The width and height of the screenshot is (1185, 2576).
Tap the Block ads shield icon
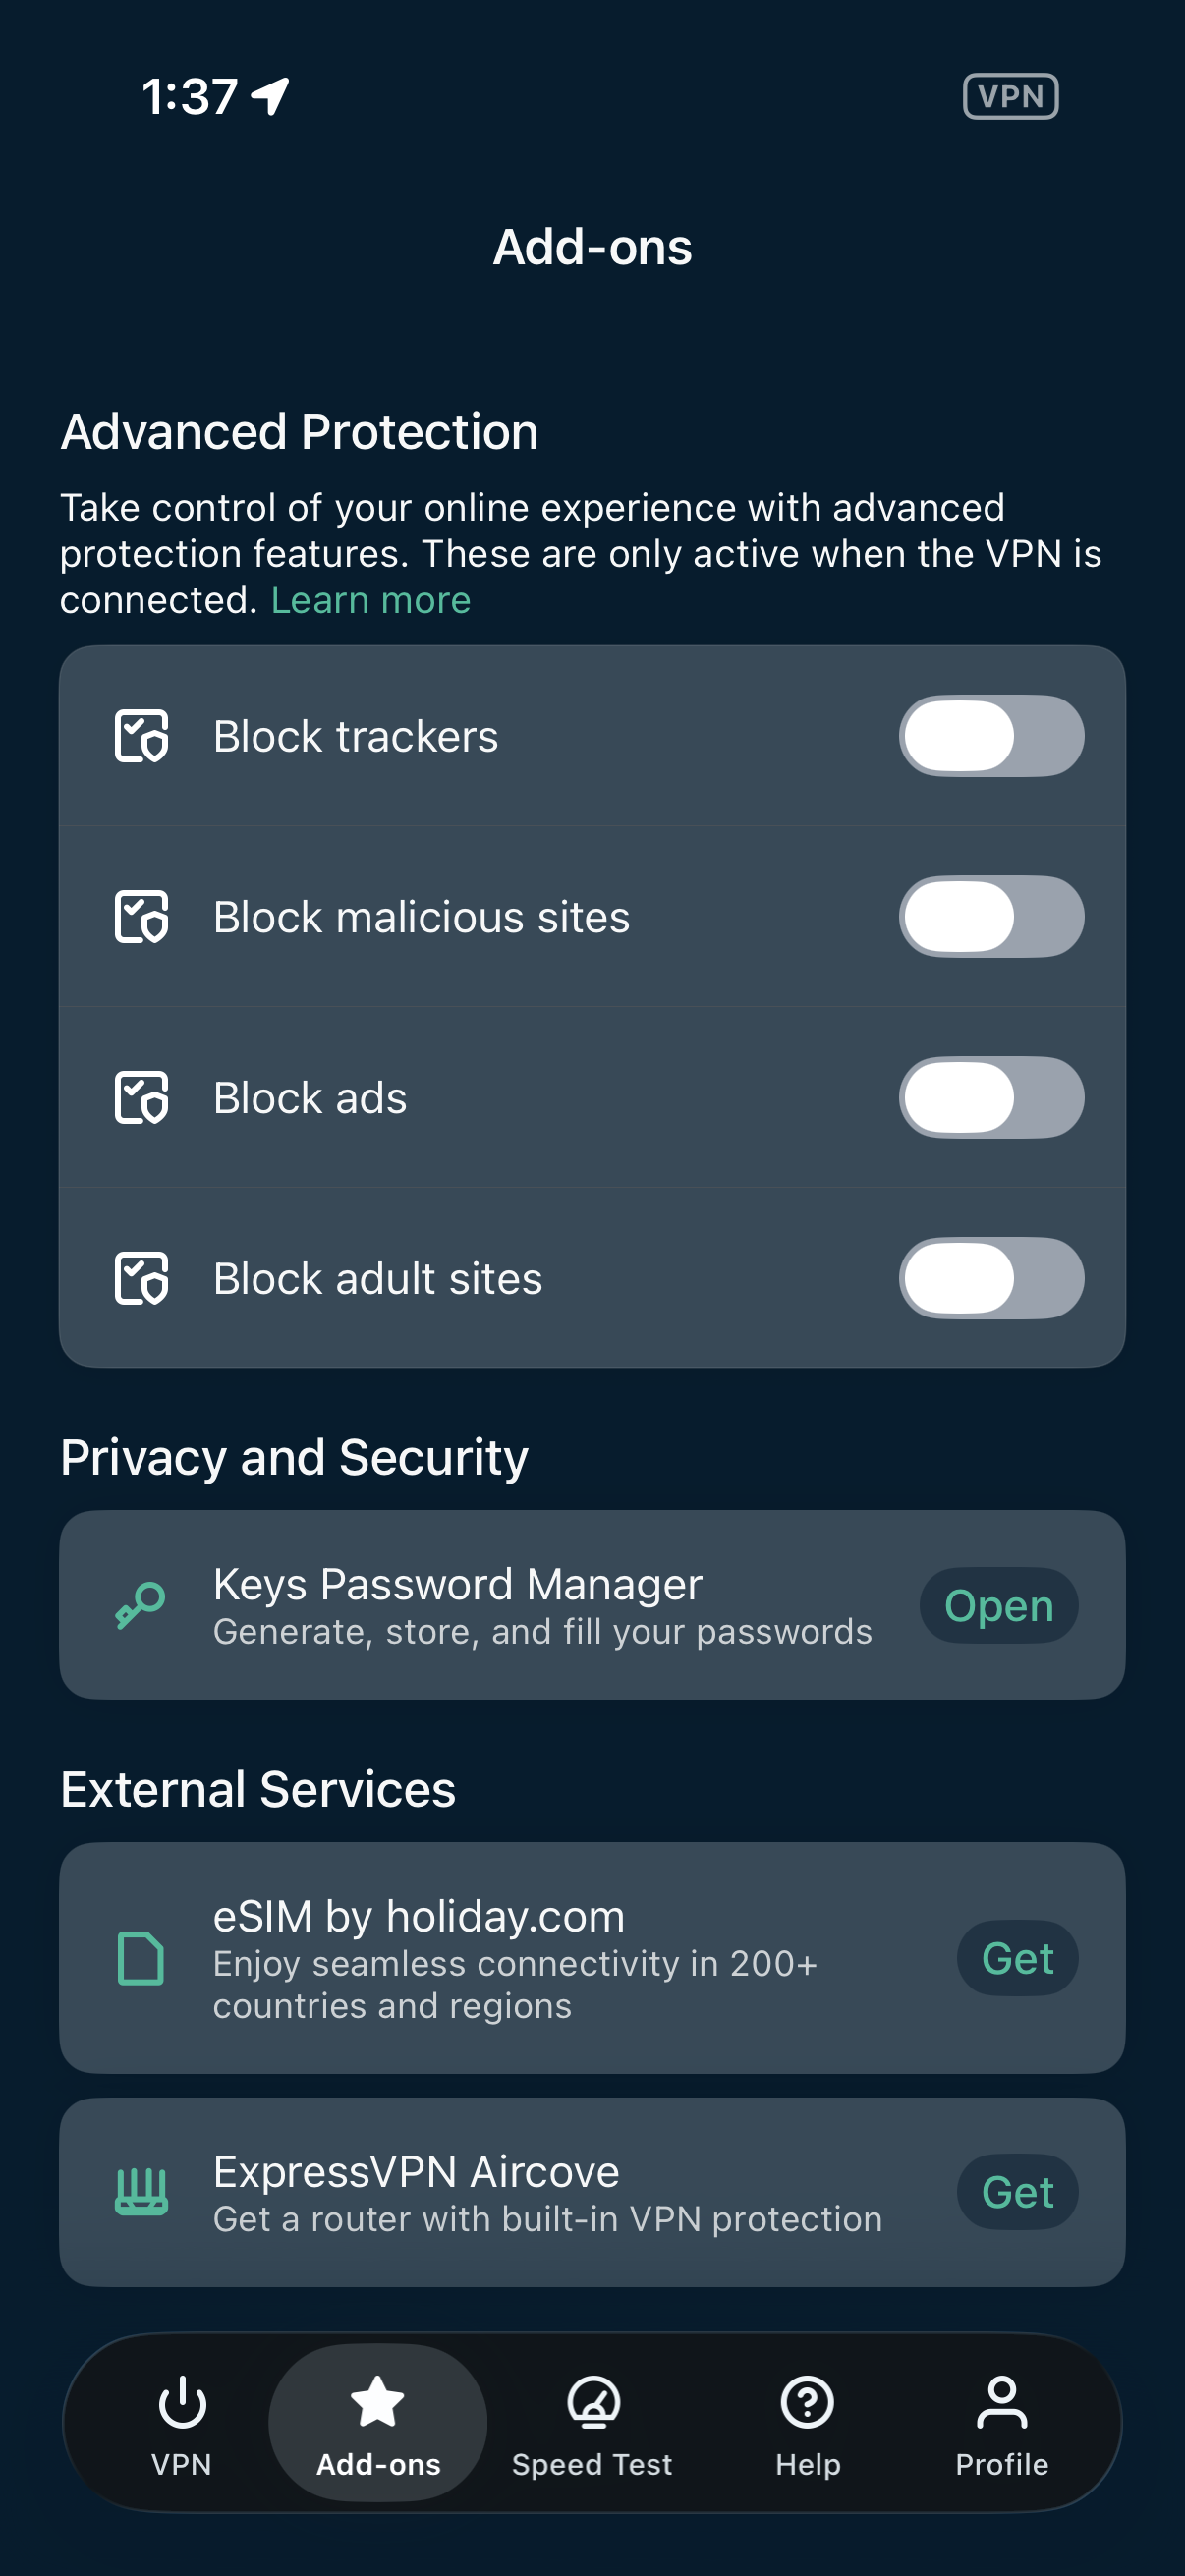(x=141, y=1098)
